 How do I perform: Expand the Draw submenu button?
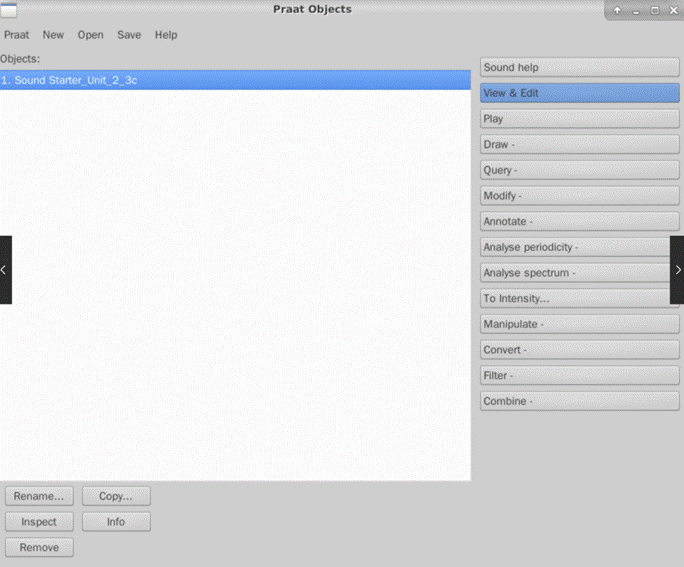[x=580, y=144]
